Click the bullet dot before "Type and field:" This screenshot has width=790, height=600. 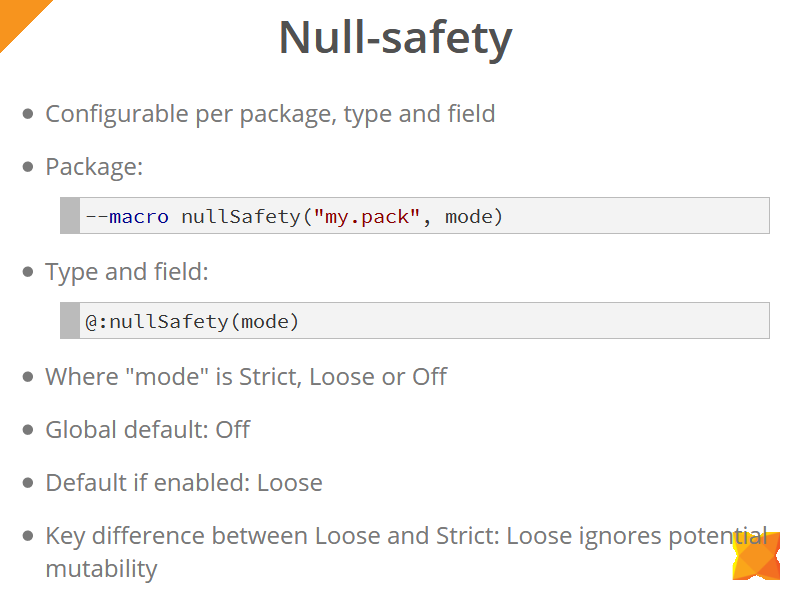[x=28, y=272]
